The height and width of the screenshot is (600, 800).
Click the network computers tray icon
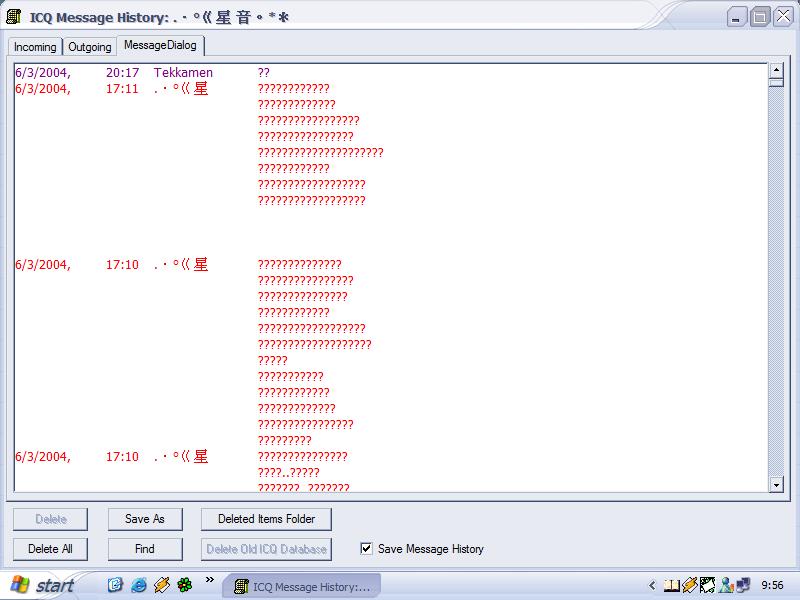[x=743, y=585]
